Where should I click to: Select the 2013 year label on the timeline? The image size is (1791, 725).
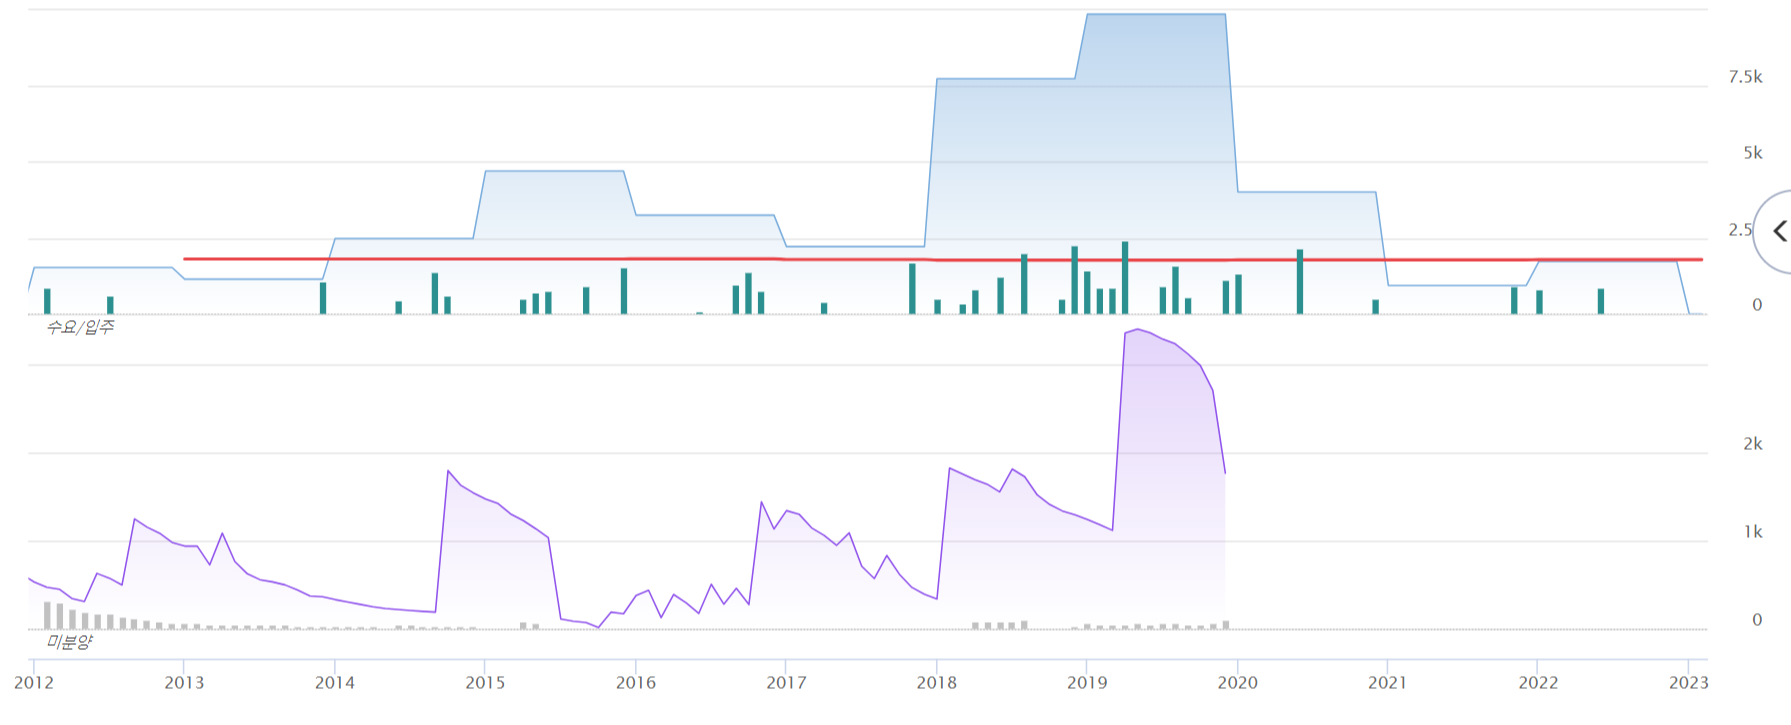(x=184, y=683)
